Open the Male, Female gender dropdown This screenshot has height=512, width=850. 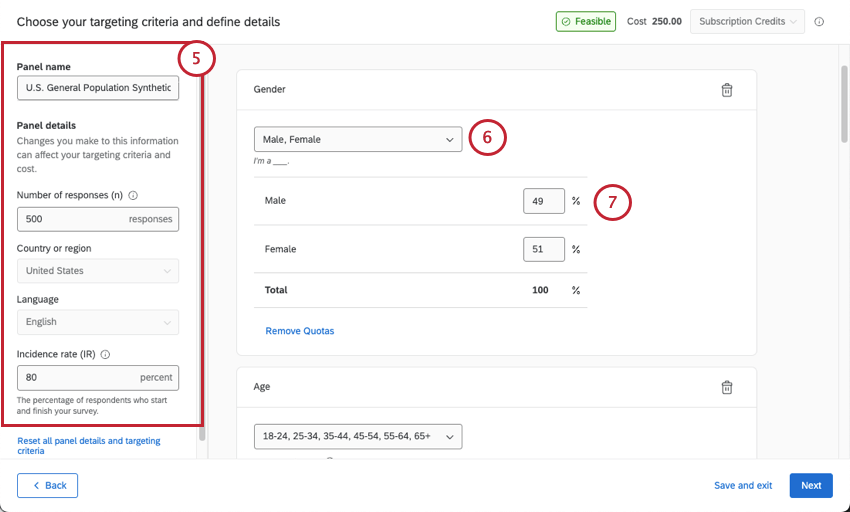(x=357, y=140)
